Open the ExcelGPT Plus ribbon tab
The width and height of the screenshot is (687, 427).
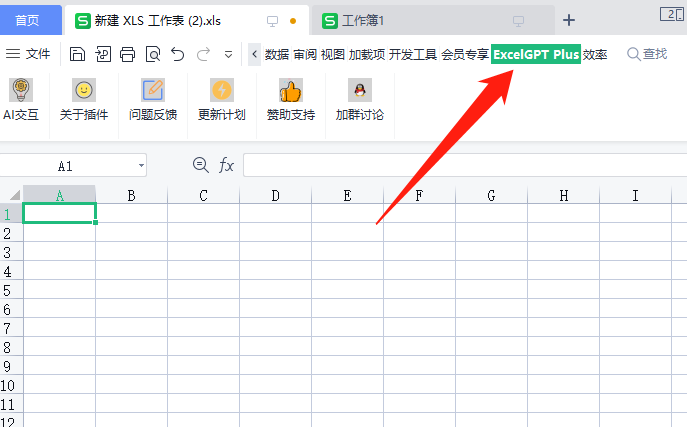pos(536,54)
